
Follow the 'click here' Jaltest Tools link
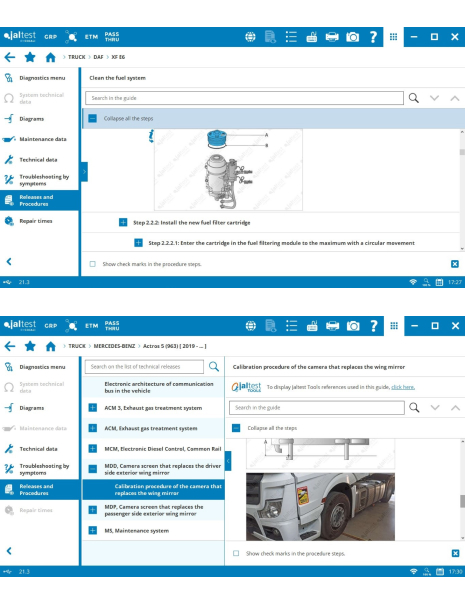(x=403, y=387)
